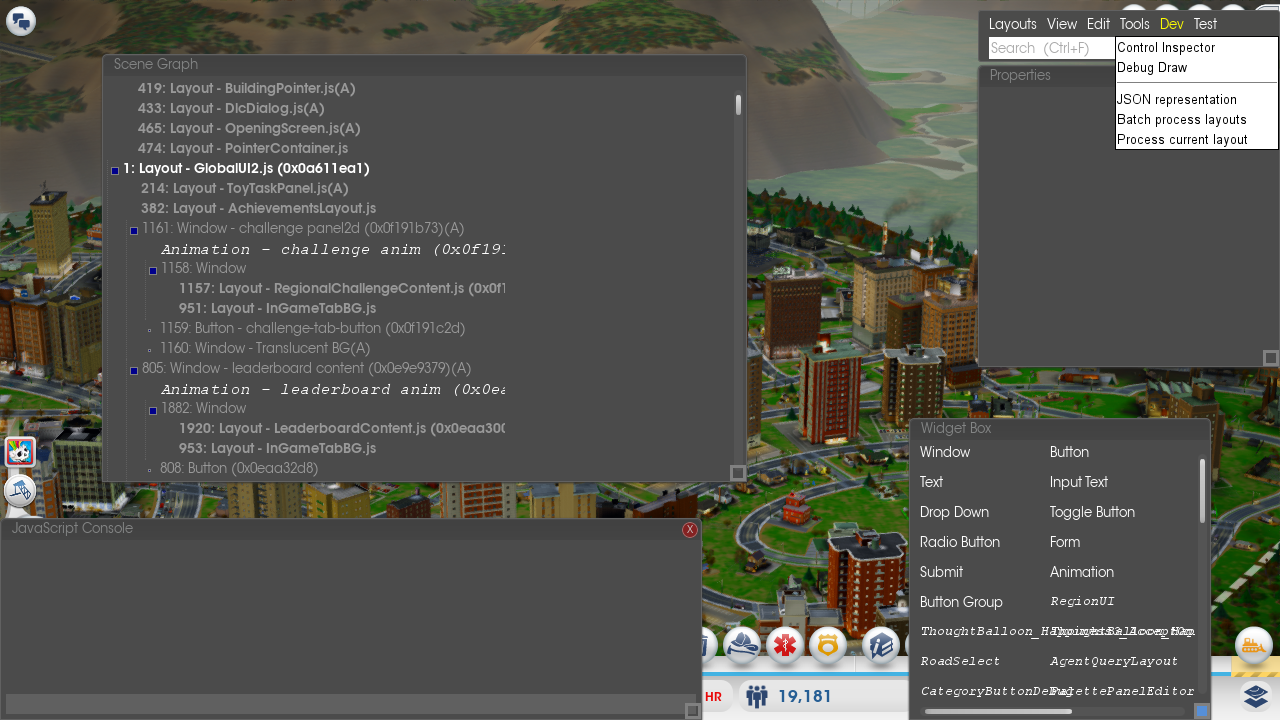Pick the Radio Button widget in Widget Box
The height and width of the screenshot is (720, 1280).
(960, 542)
